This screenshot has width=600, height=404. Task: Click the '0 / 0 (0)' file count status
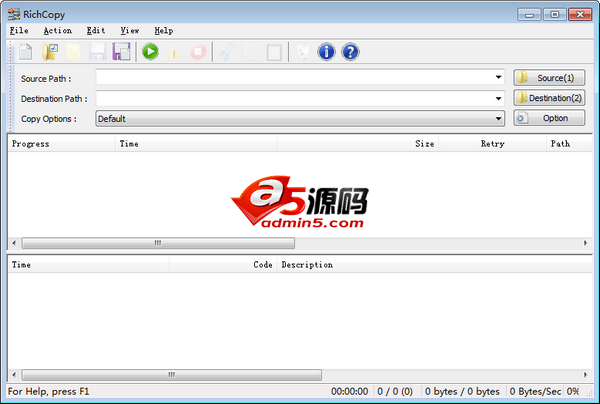[395, 391]
